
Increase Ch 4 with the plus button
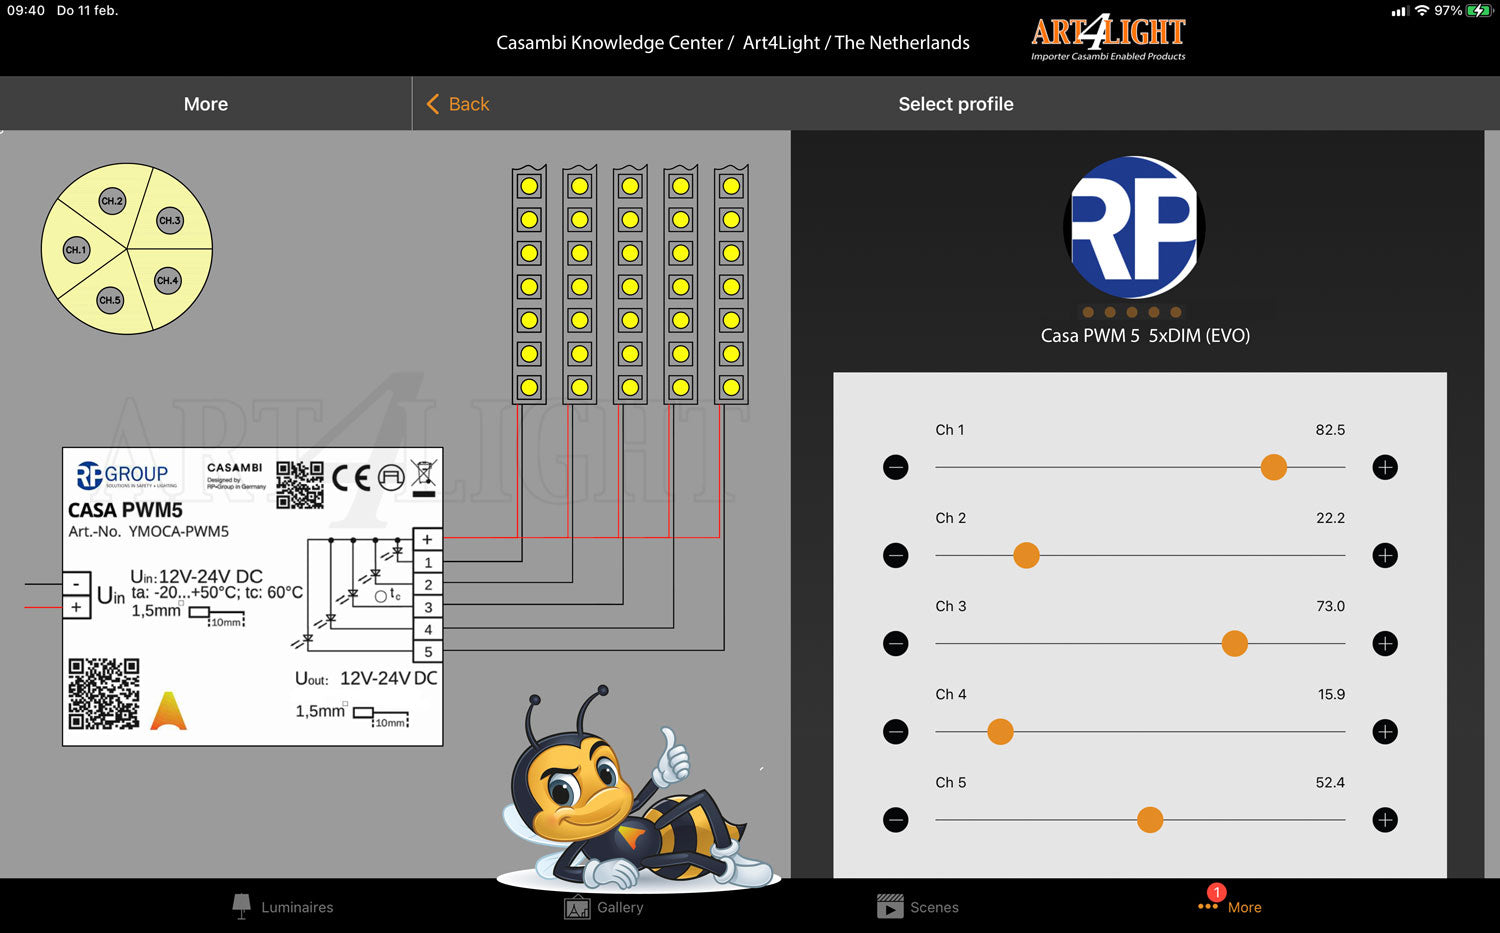pyautogui.click(x=1385, y=732)
